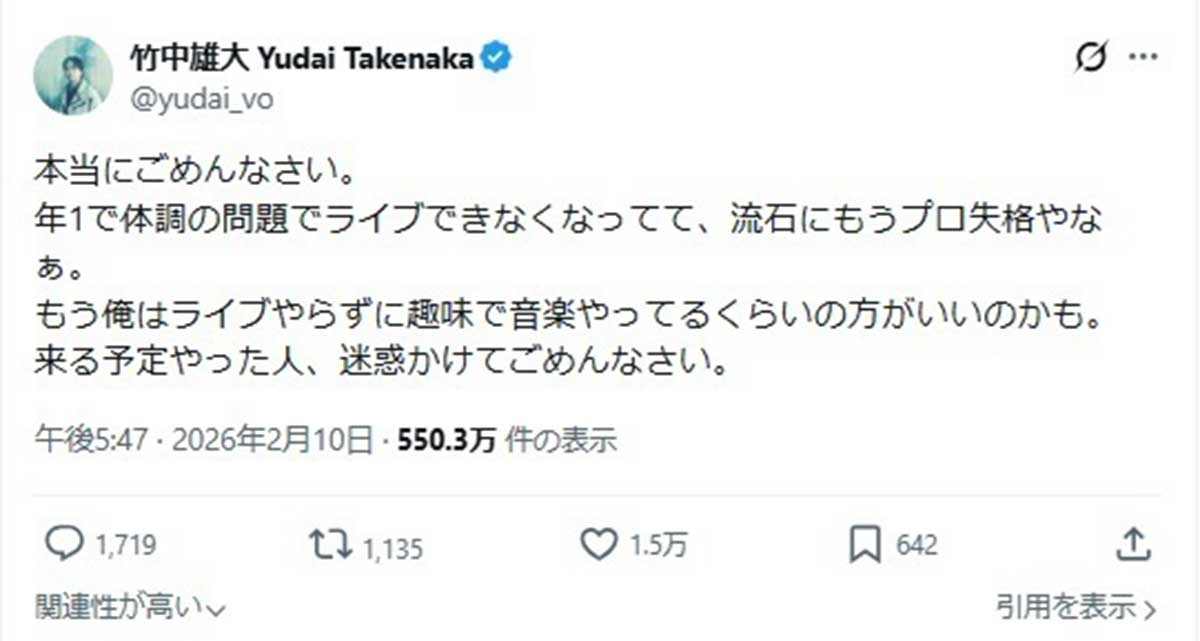1200x641 pixels.
Task: Open the 550.3万 件の表示 view count
Action: (x=507, y=438)
